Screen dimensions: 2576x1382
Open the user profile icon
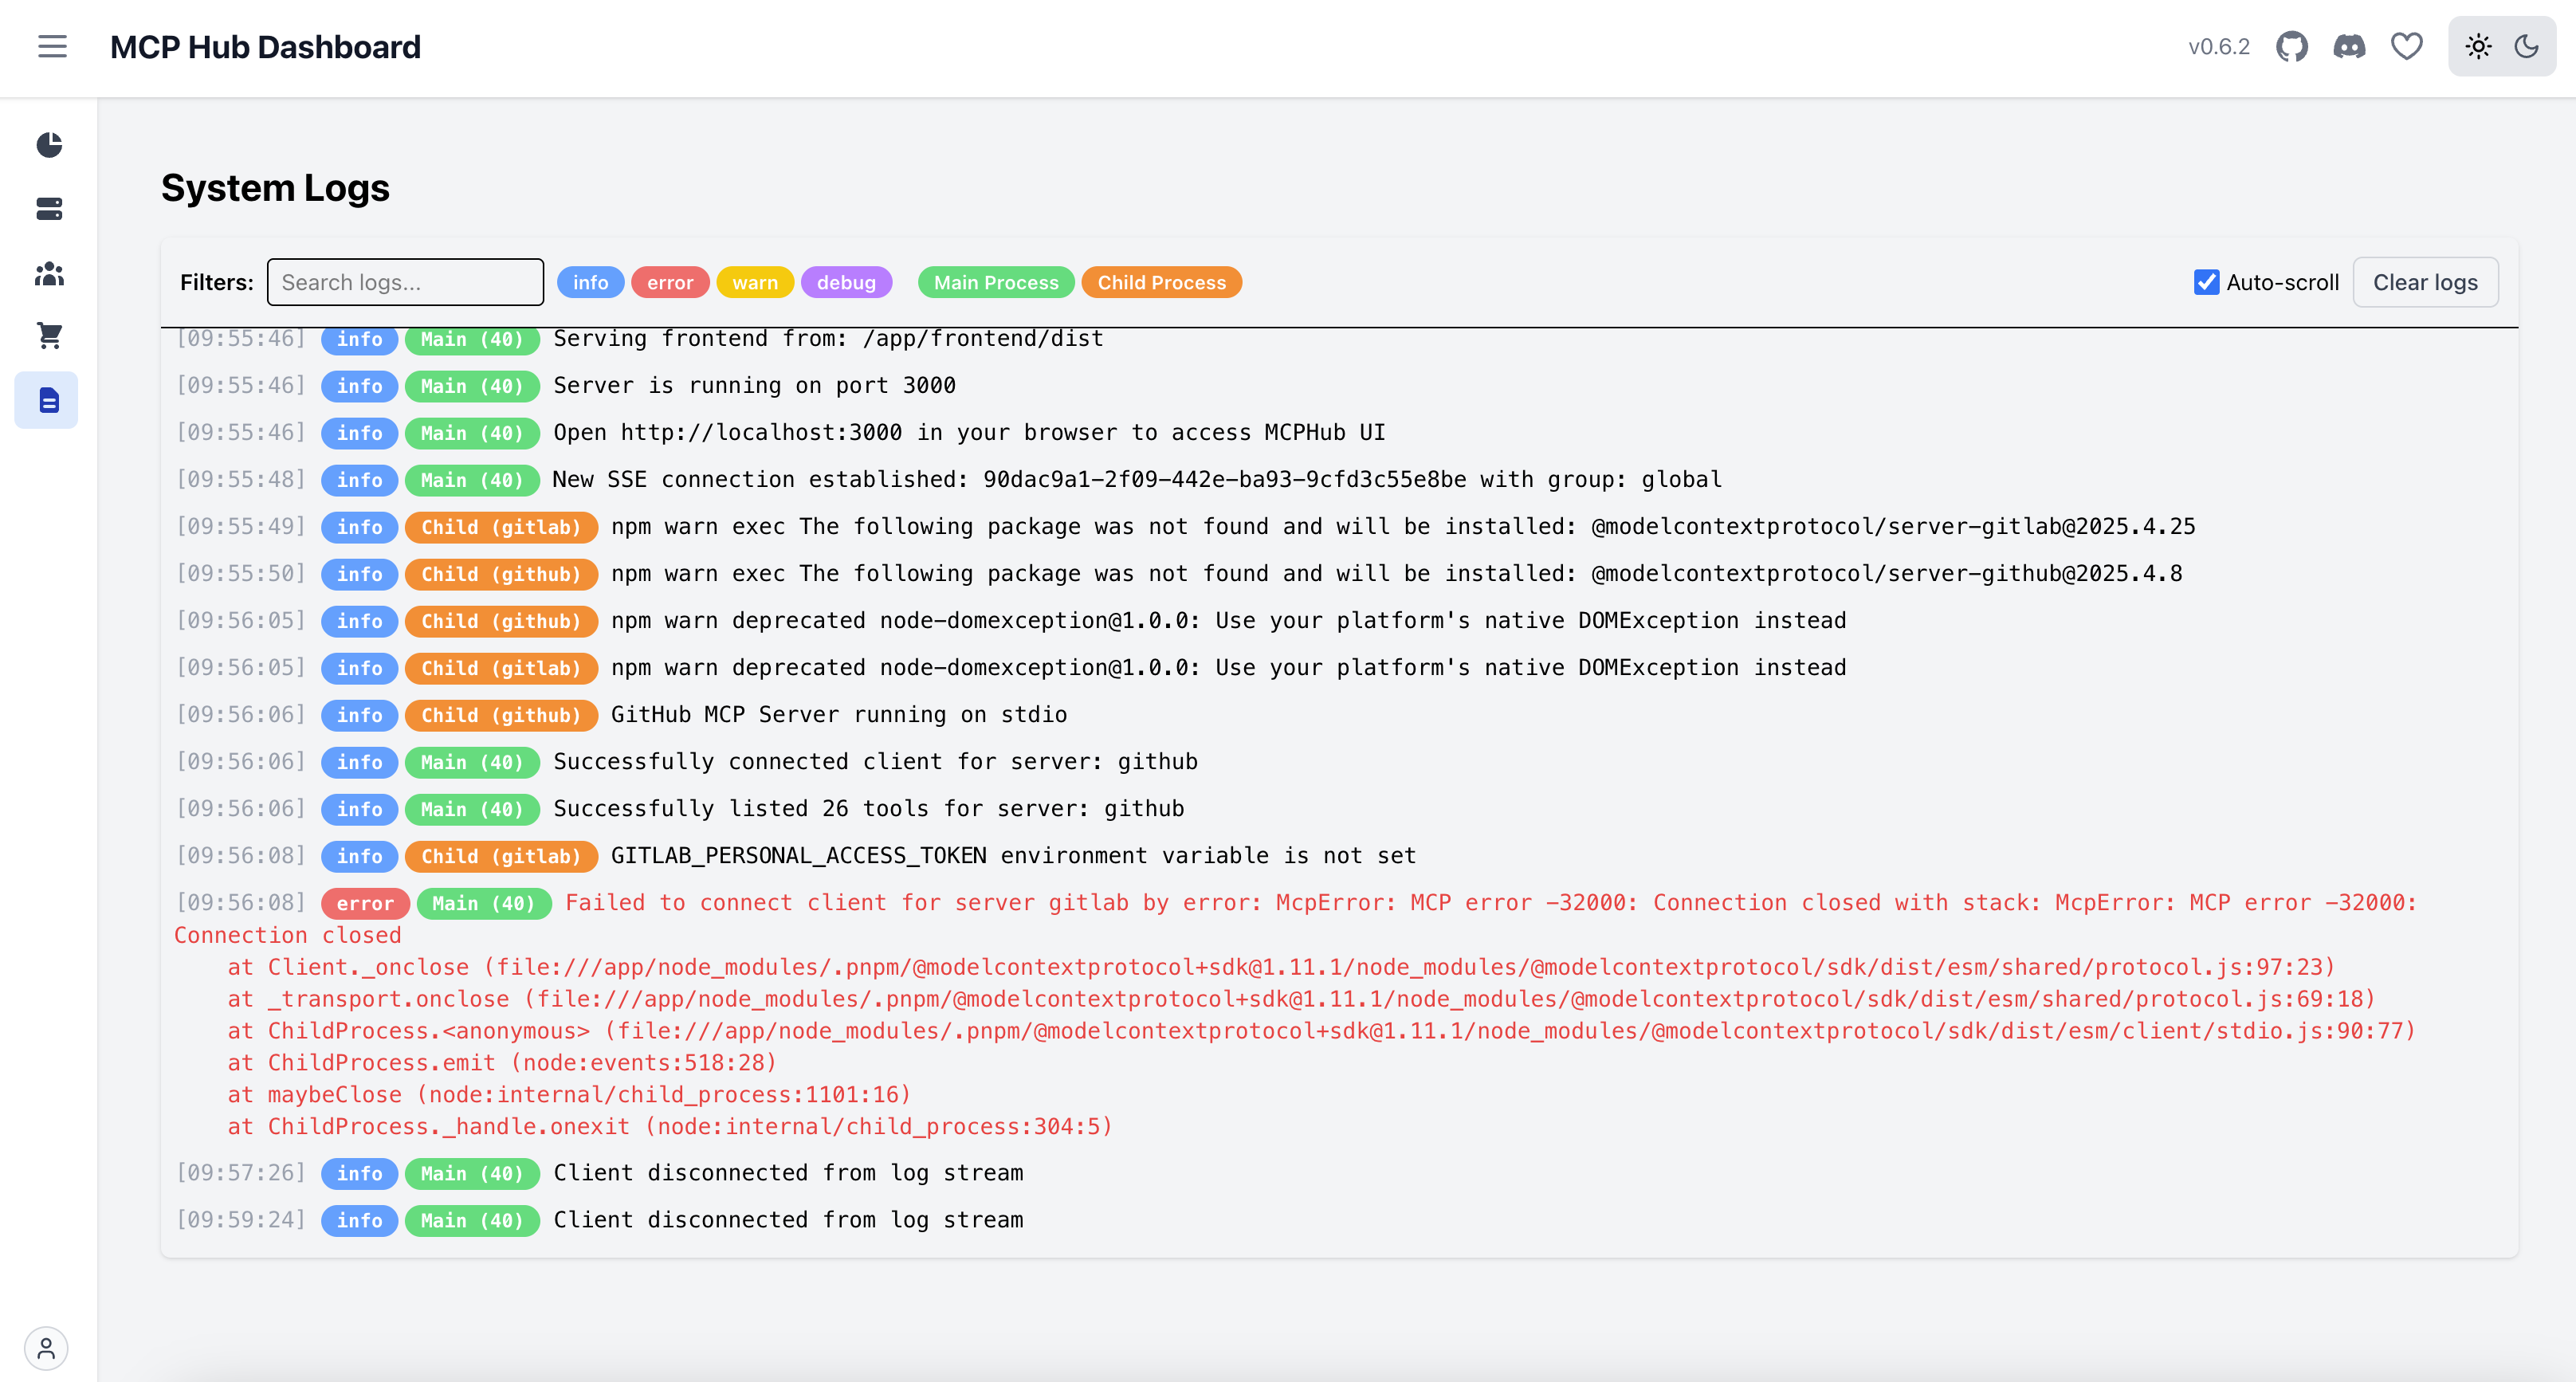click(46, 1348)
